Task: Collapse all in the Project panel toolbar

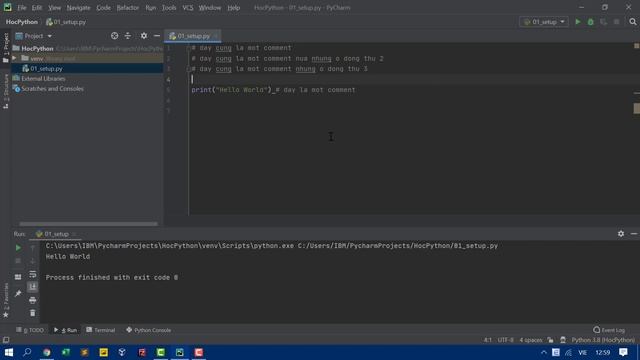Action: (128, 36)
